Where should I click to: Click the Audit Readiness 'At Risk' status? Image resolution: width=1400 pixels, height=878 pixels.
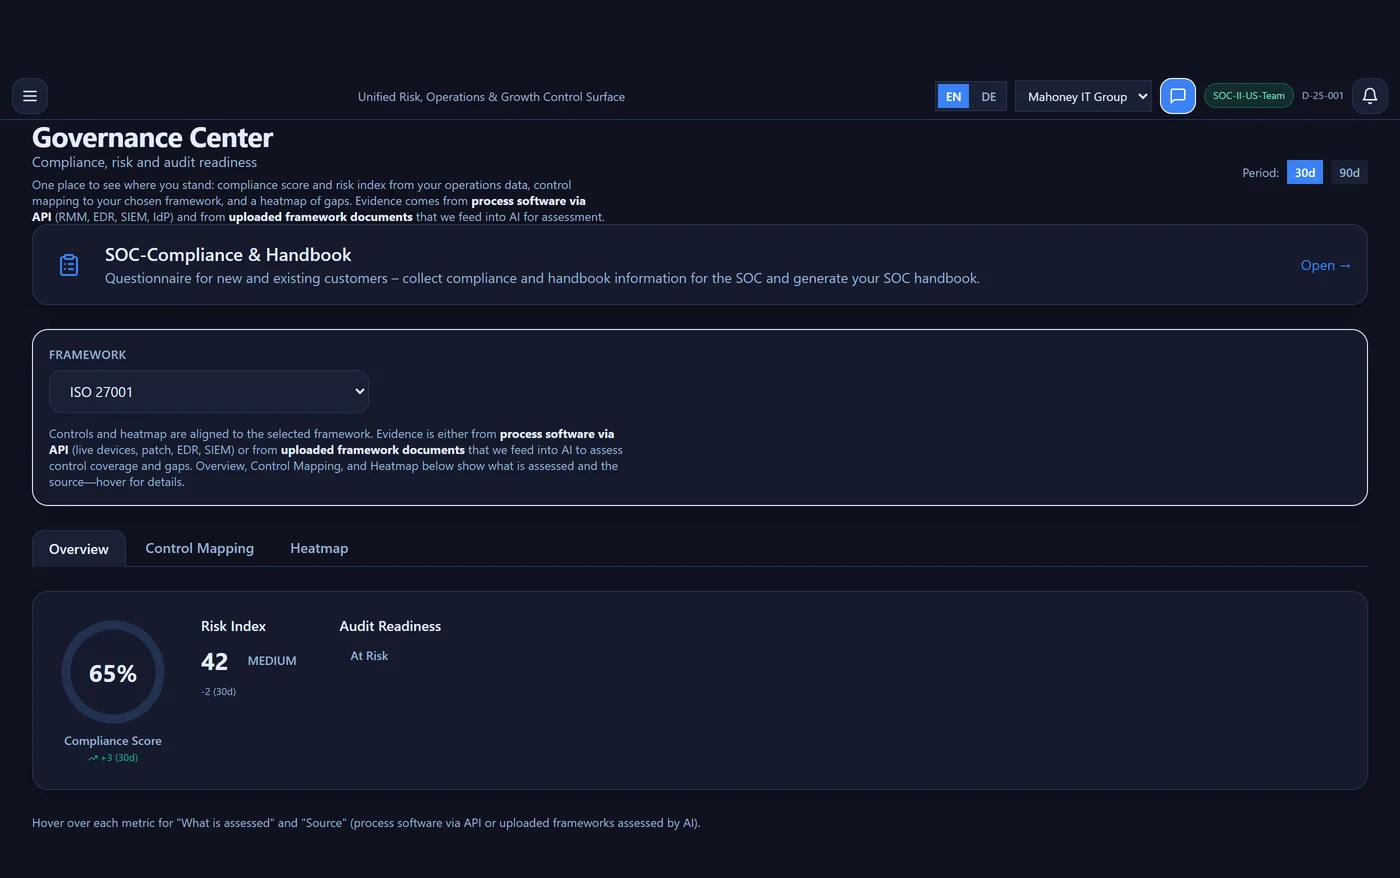369,655
